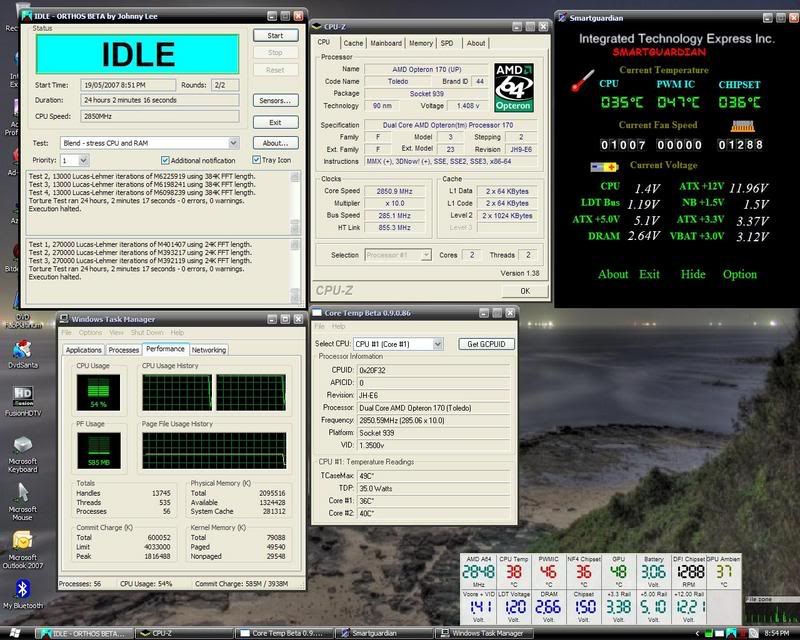
Task: Switch to the Applications tab in Task Manager
Action: point(84,350)
